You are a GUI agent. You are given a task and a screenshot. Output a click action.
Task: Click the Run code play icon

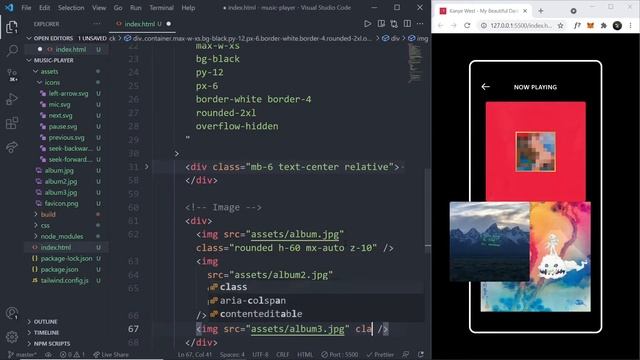367,24
